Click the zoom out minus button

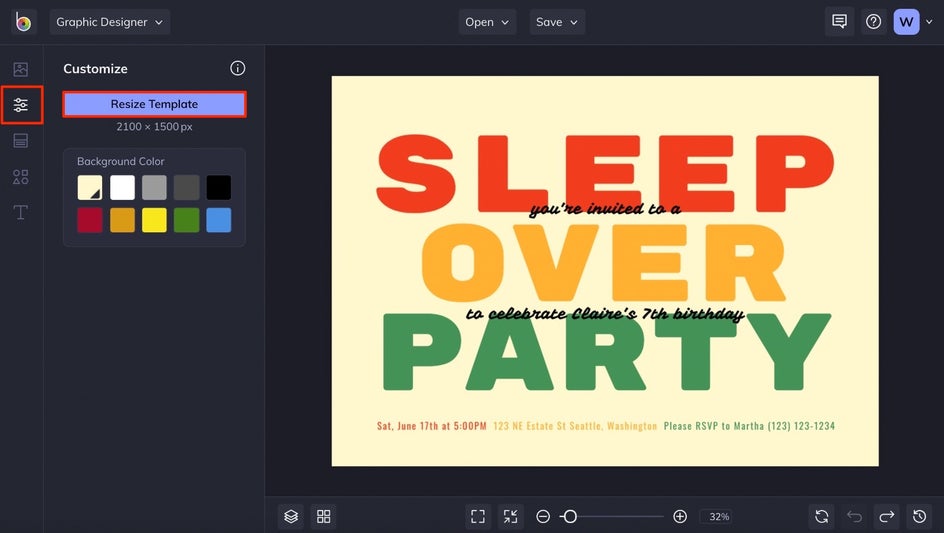(x=543, y=516)
